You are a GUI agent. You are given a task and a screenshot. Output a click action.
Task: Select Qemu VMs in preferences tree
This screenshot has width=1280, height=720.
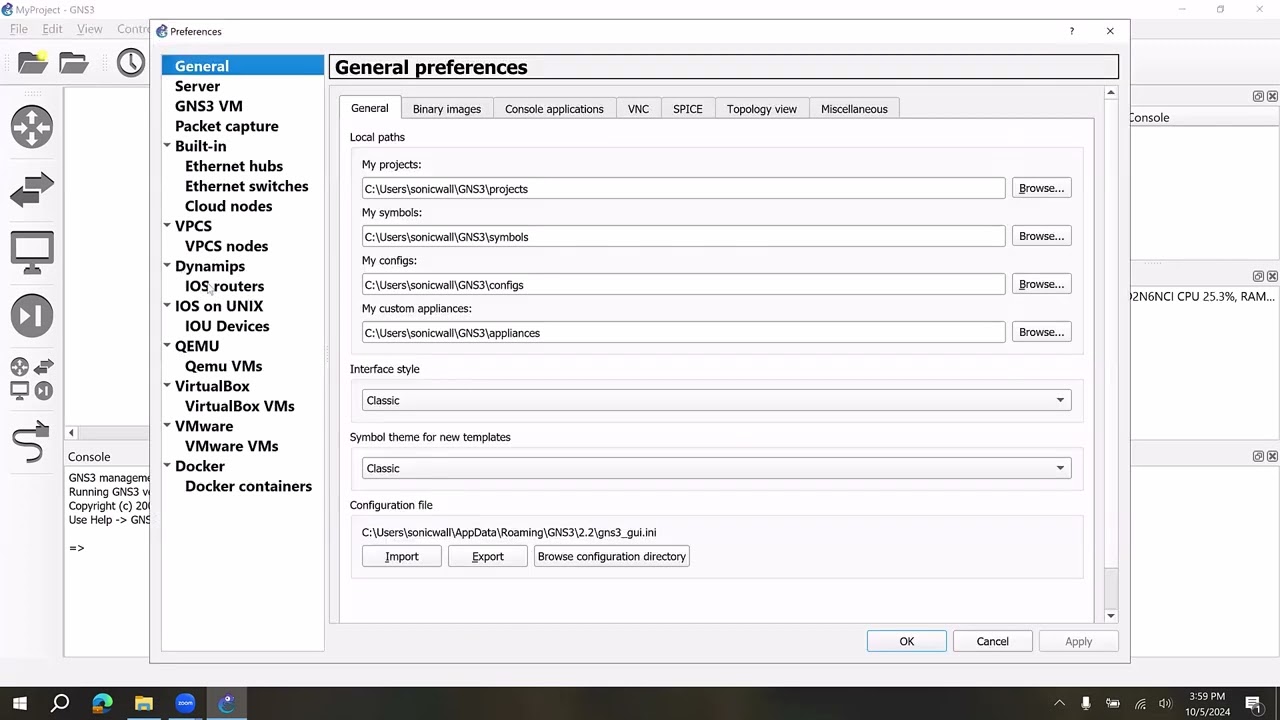point(224,366)
